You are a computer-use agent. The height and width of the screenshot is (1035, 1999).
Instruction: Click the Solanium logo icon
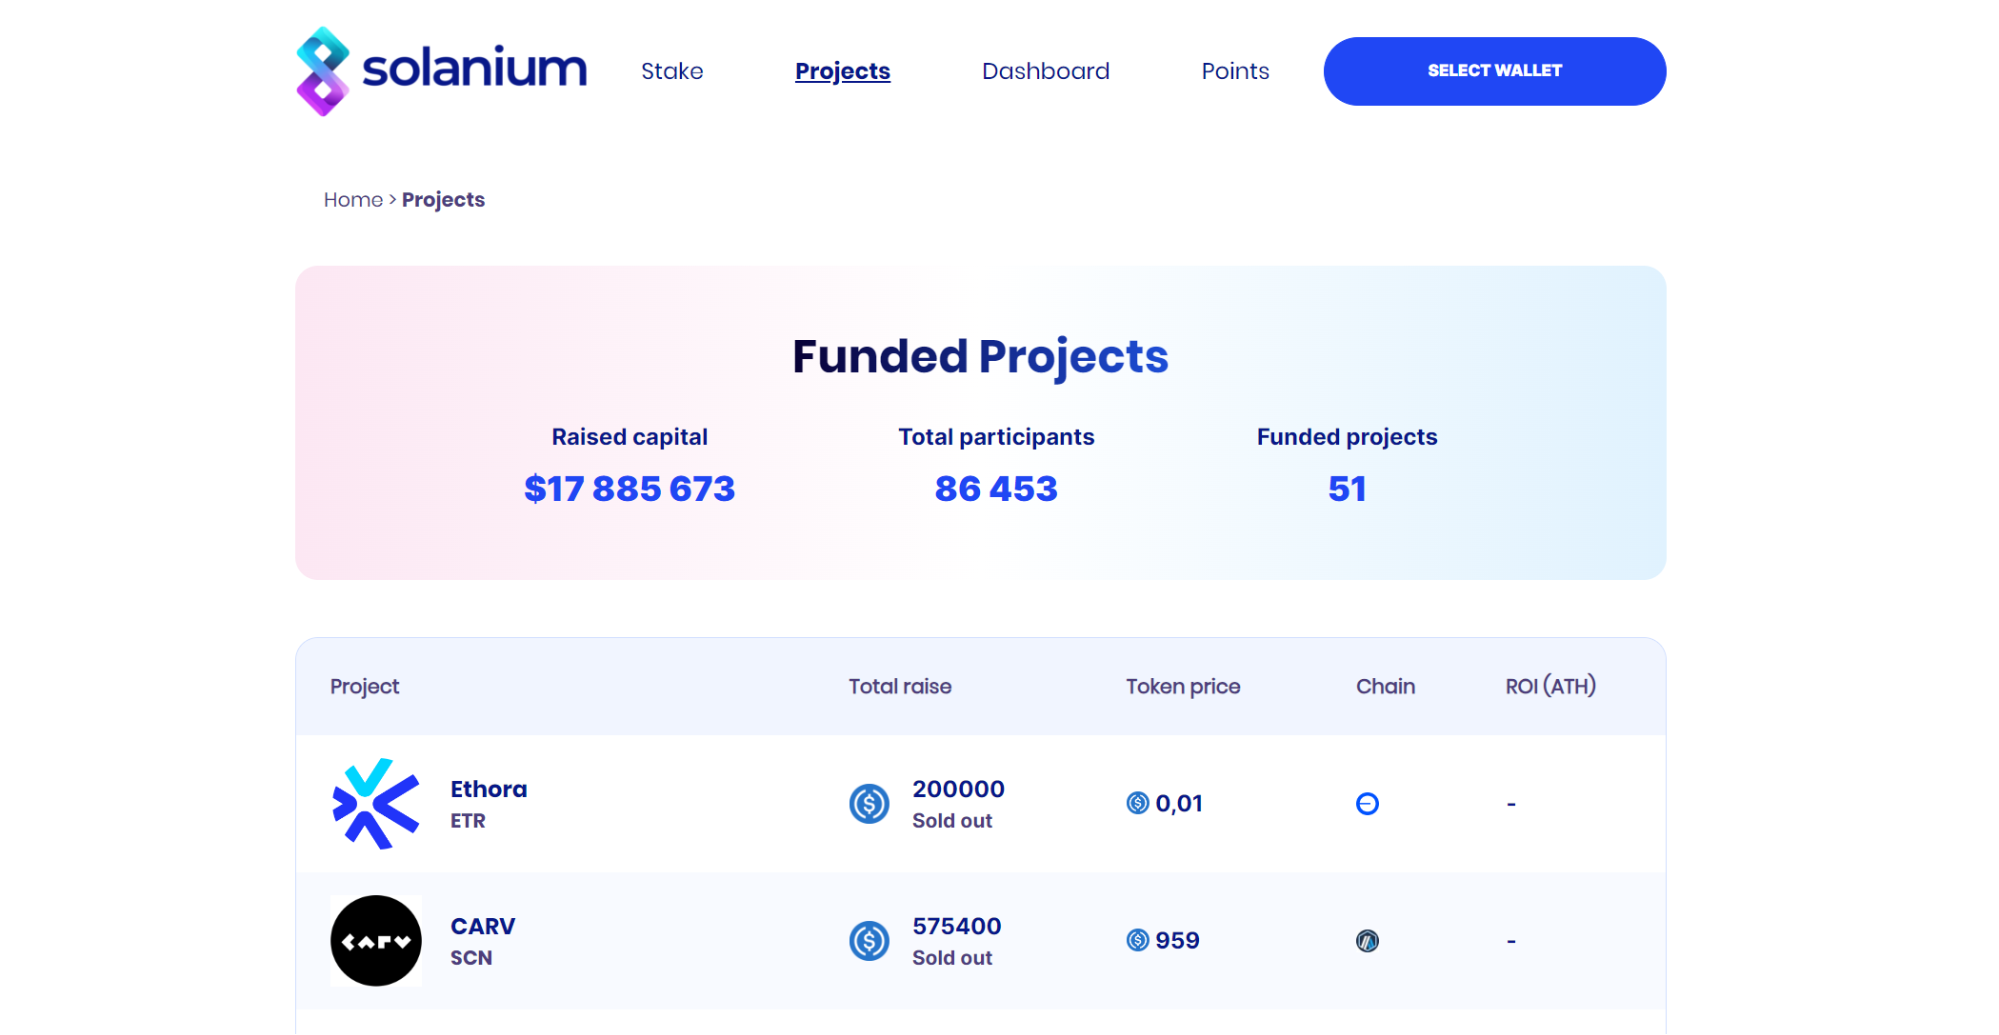323,71
